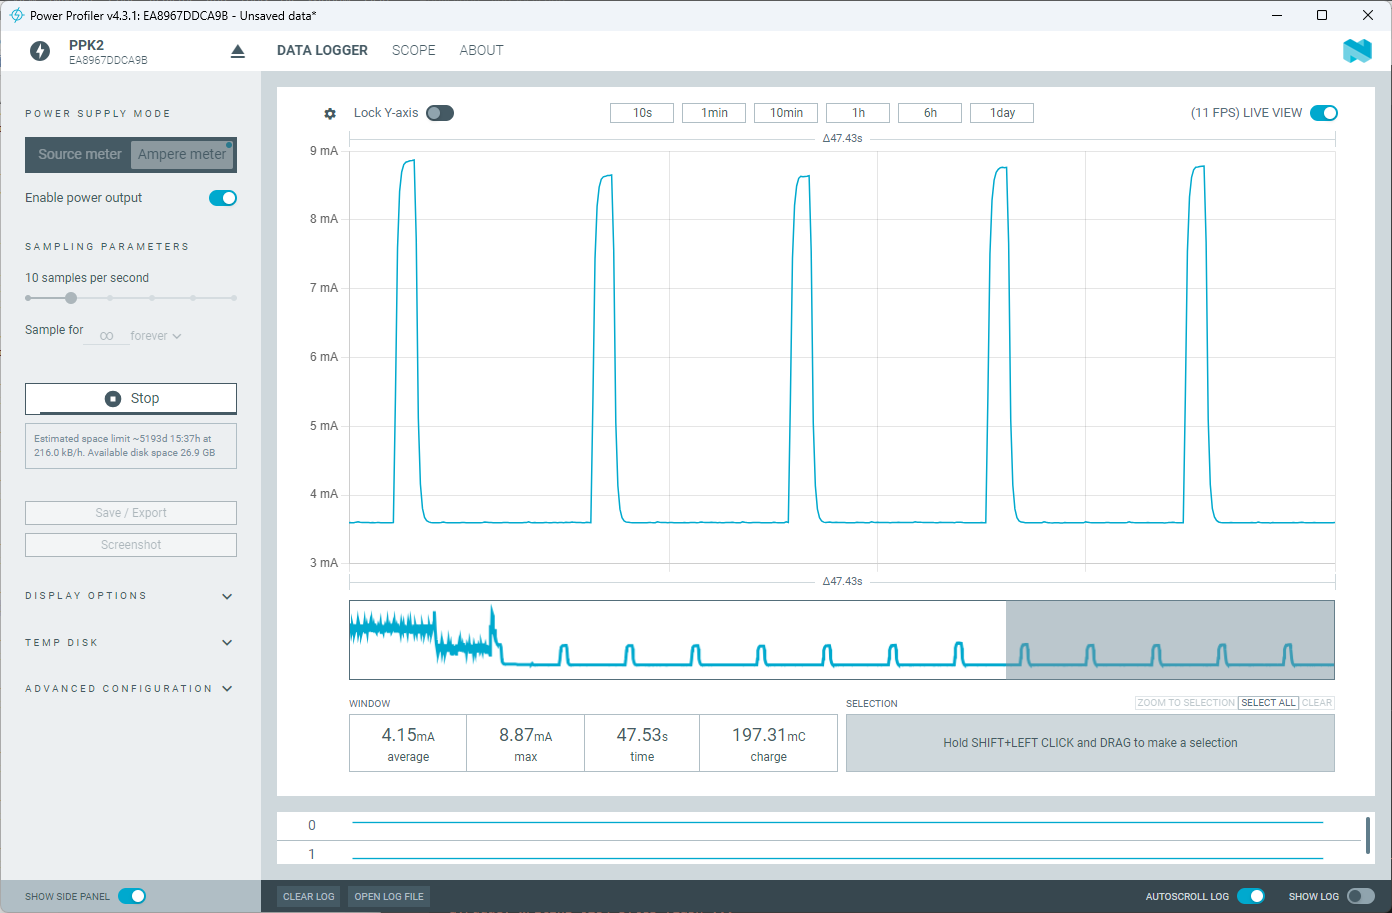Enable the Show Log toggle

[1361, 896]
